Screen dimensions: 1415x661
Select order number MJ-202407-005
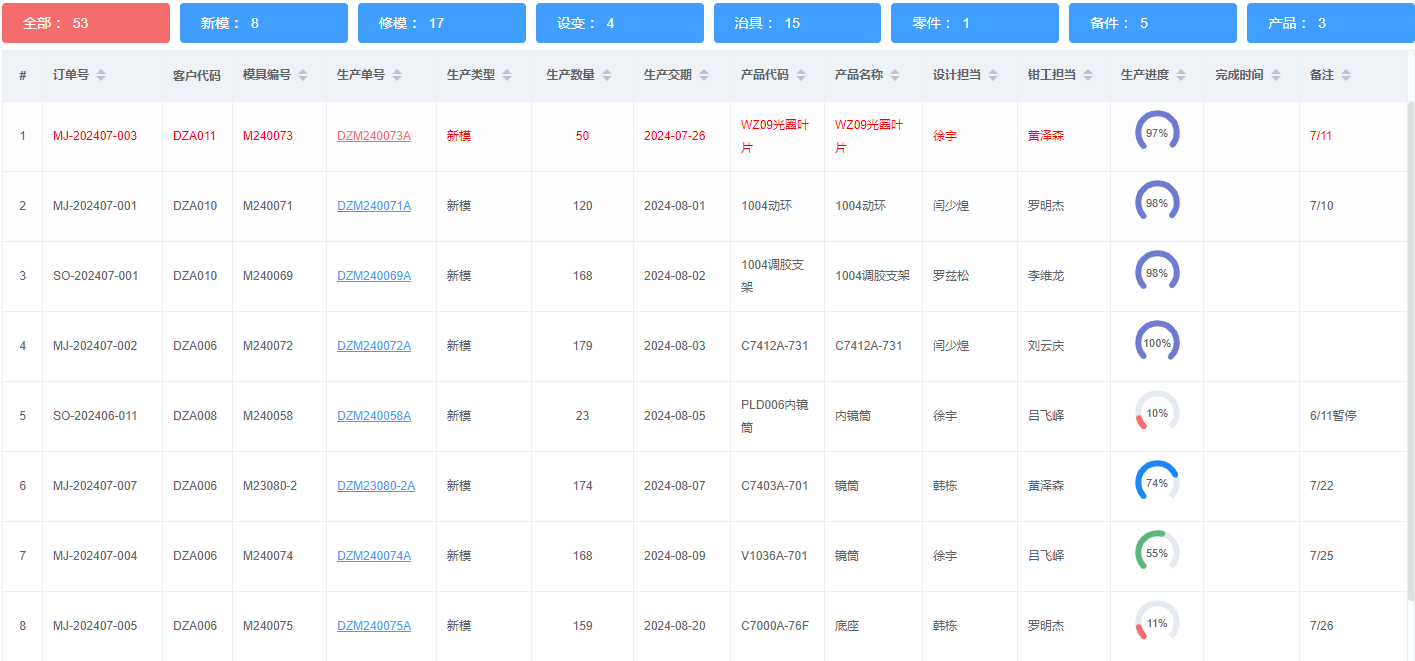point(95,626)
